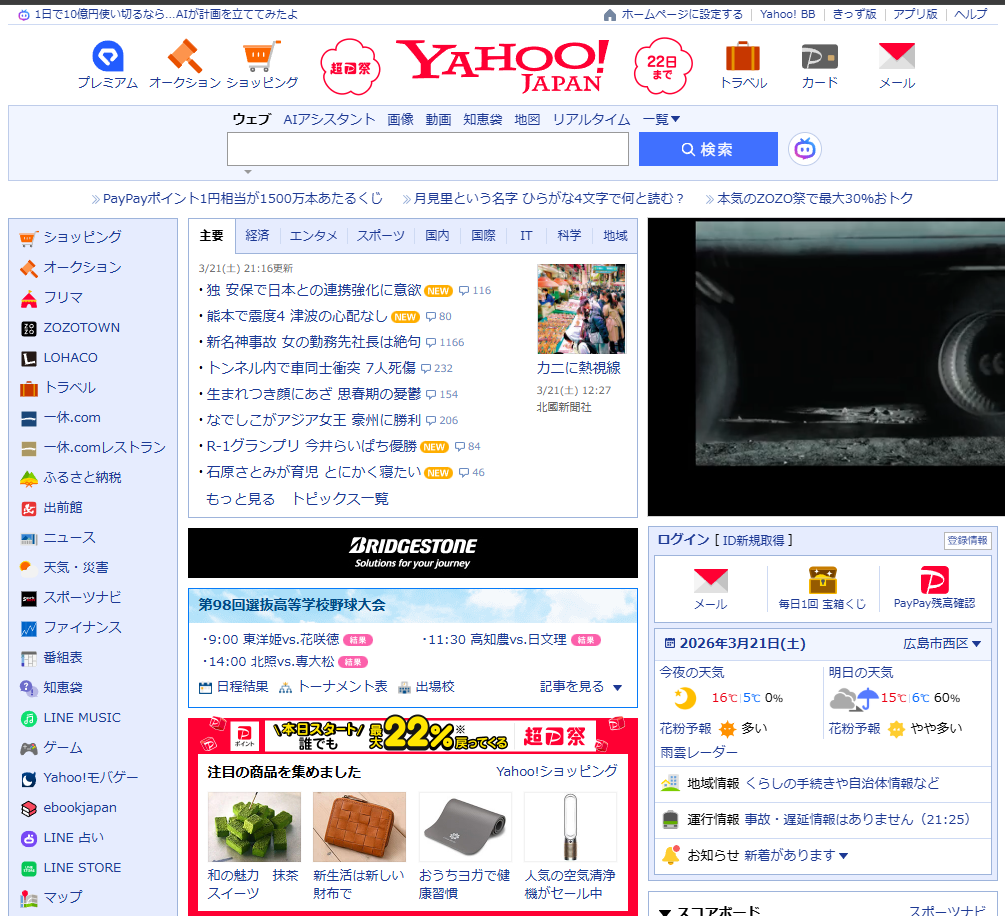Open the Travel suitcase icon in the header
Viewport: 1005px width, 916px height.
pyautogui.click(x=743, y=58)
